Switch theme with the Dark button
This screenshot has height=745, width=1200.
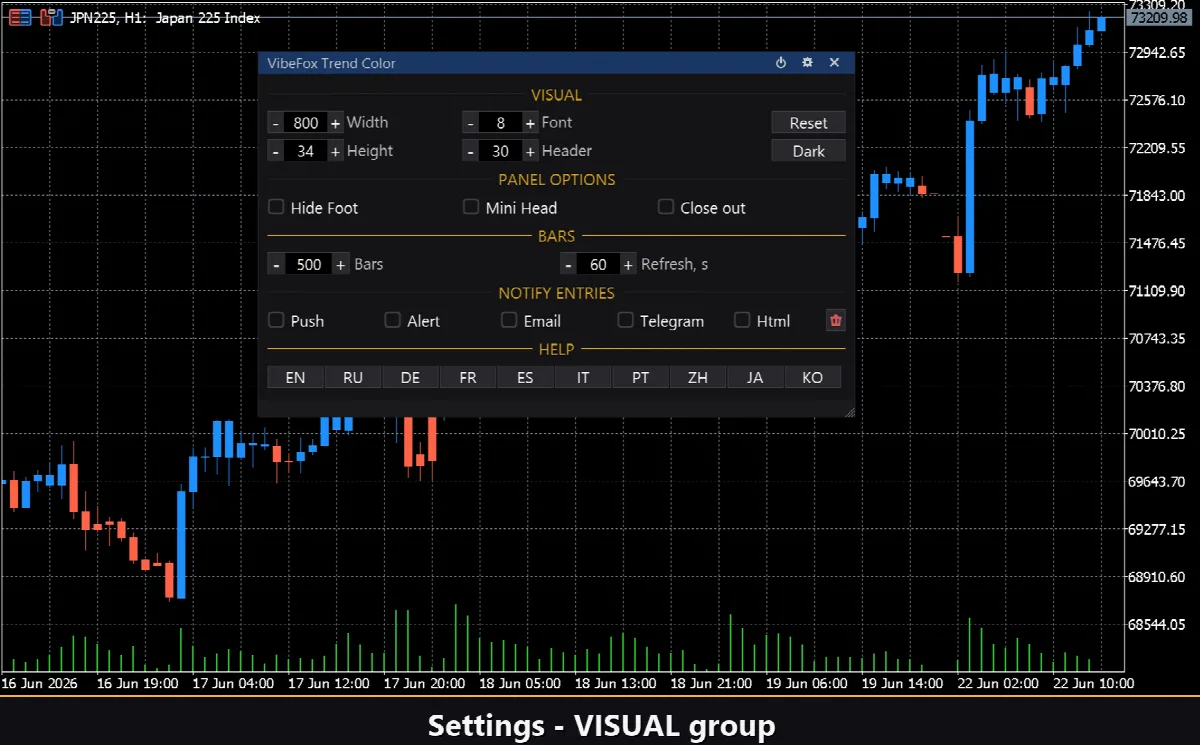808,151
